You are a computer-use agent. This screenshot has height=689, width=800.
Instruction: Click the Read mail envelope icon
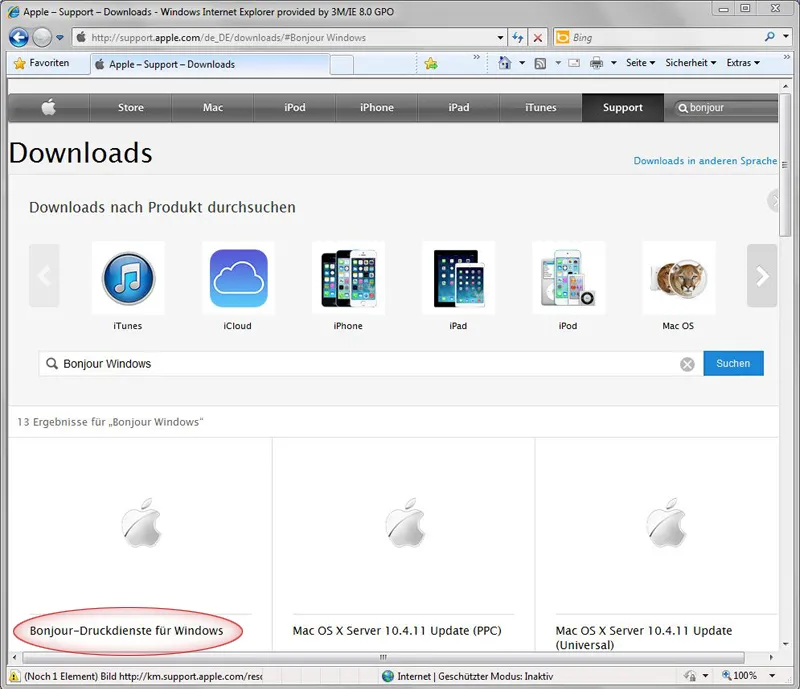pyautogui.click(x=574, y=63)
